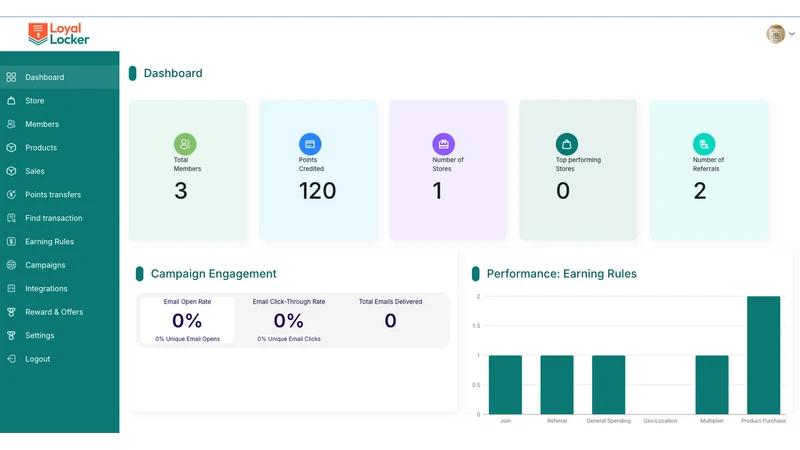This screenshot has height=450, width=800.
Task: Click the Total Members count 3
Action: coord(181,191)
